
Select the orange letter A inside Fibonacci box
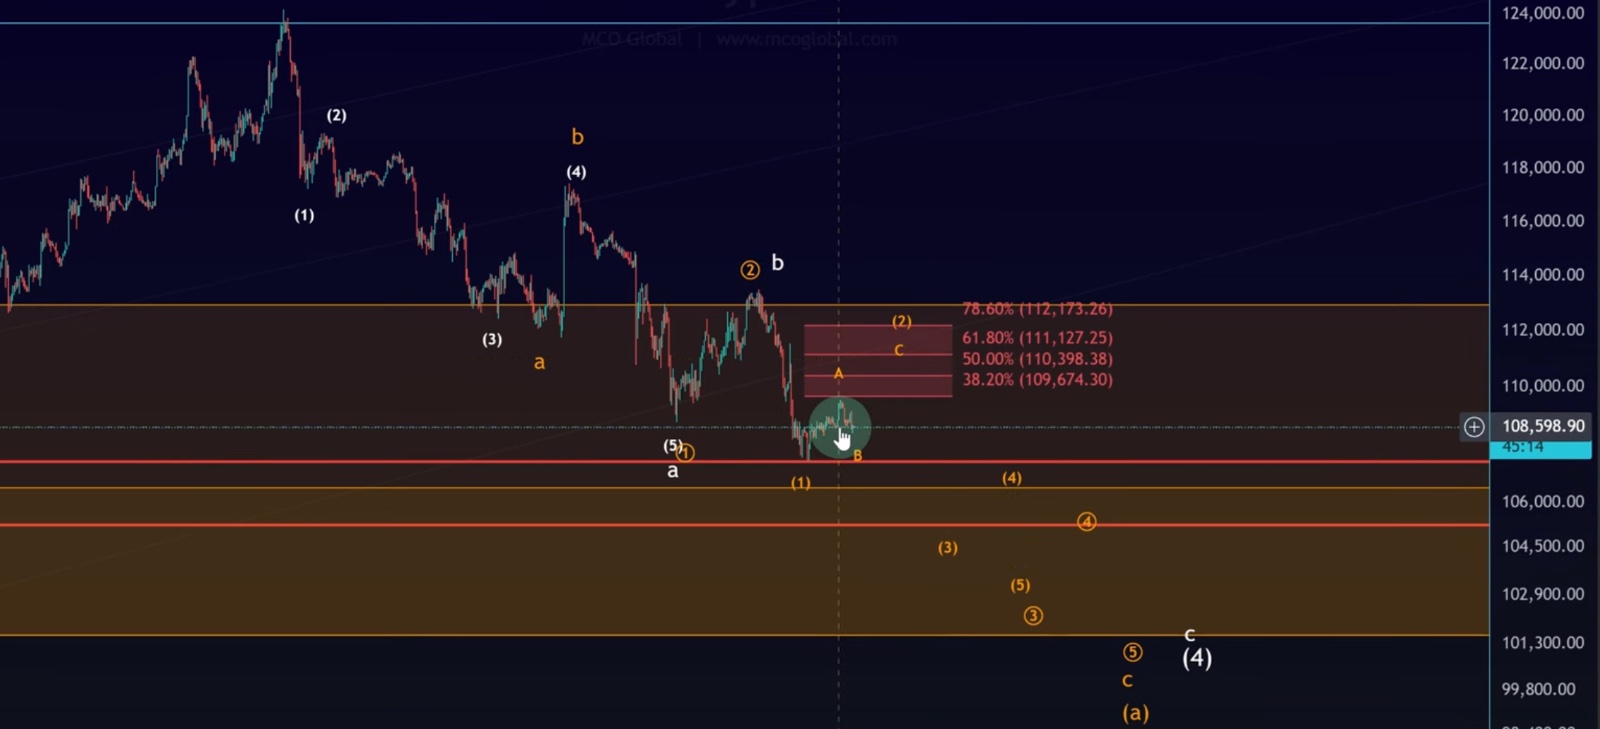pyautogui.click(x=838, y=374)
